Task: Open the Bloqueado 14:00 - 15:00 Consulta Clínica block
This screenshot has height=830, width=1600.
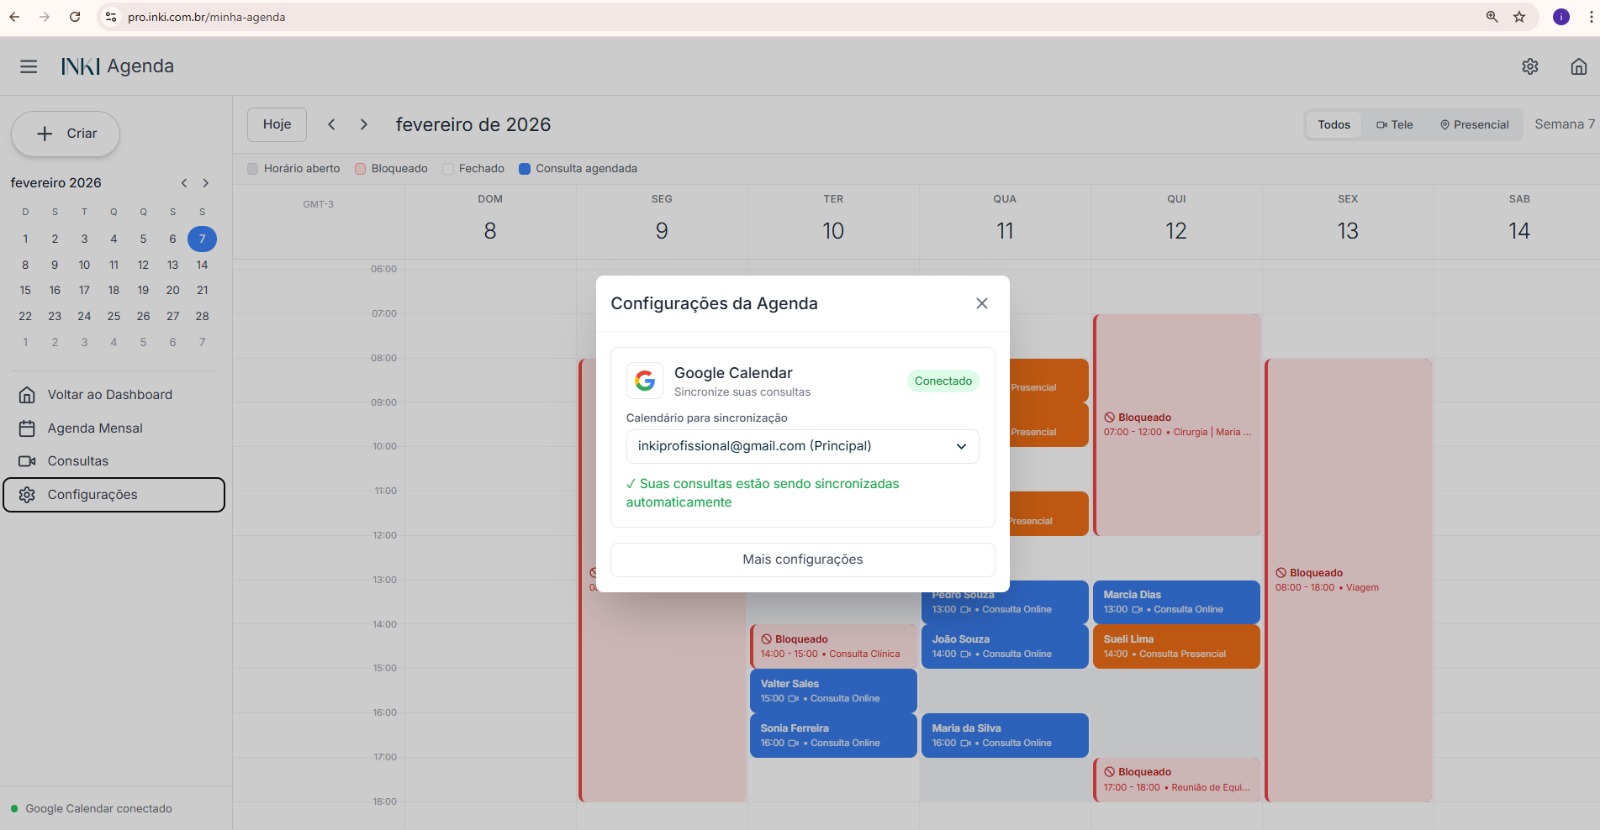Action: point(833,646)
